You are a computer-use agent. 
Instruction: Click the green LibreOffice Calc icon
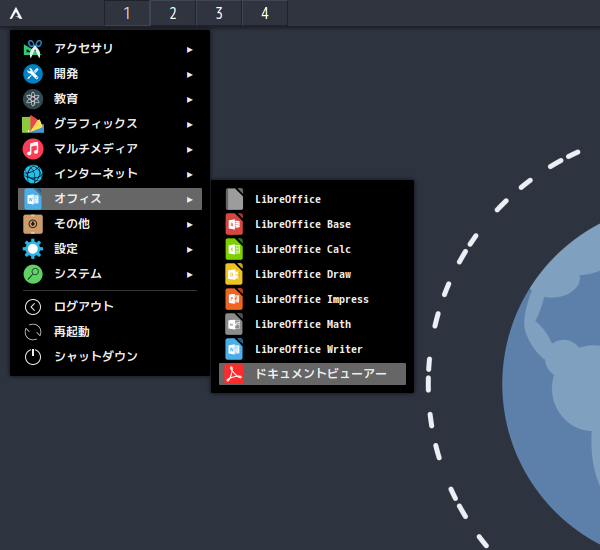click(x=234, y=249)
